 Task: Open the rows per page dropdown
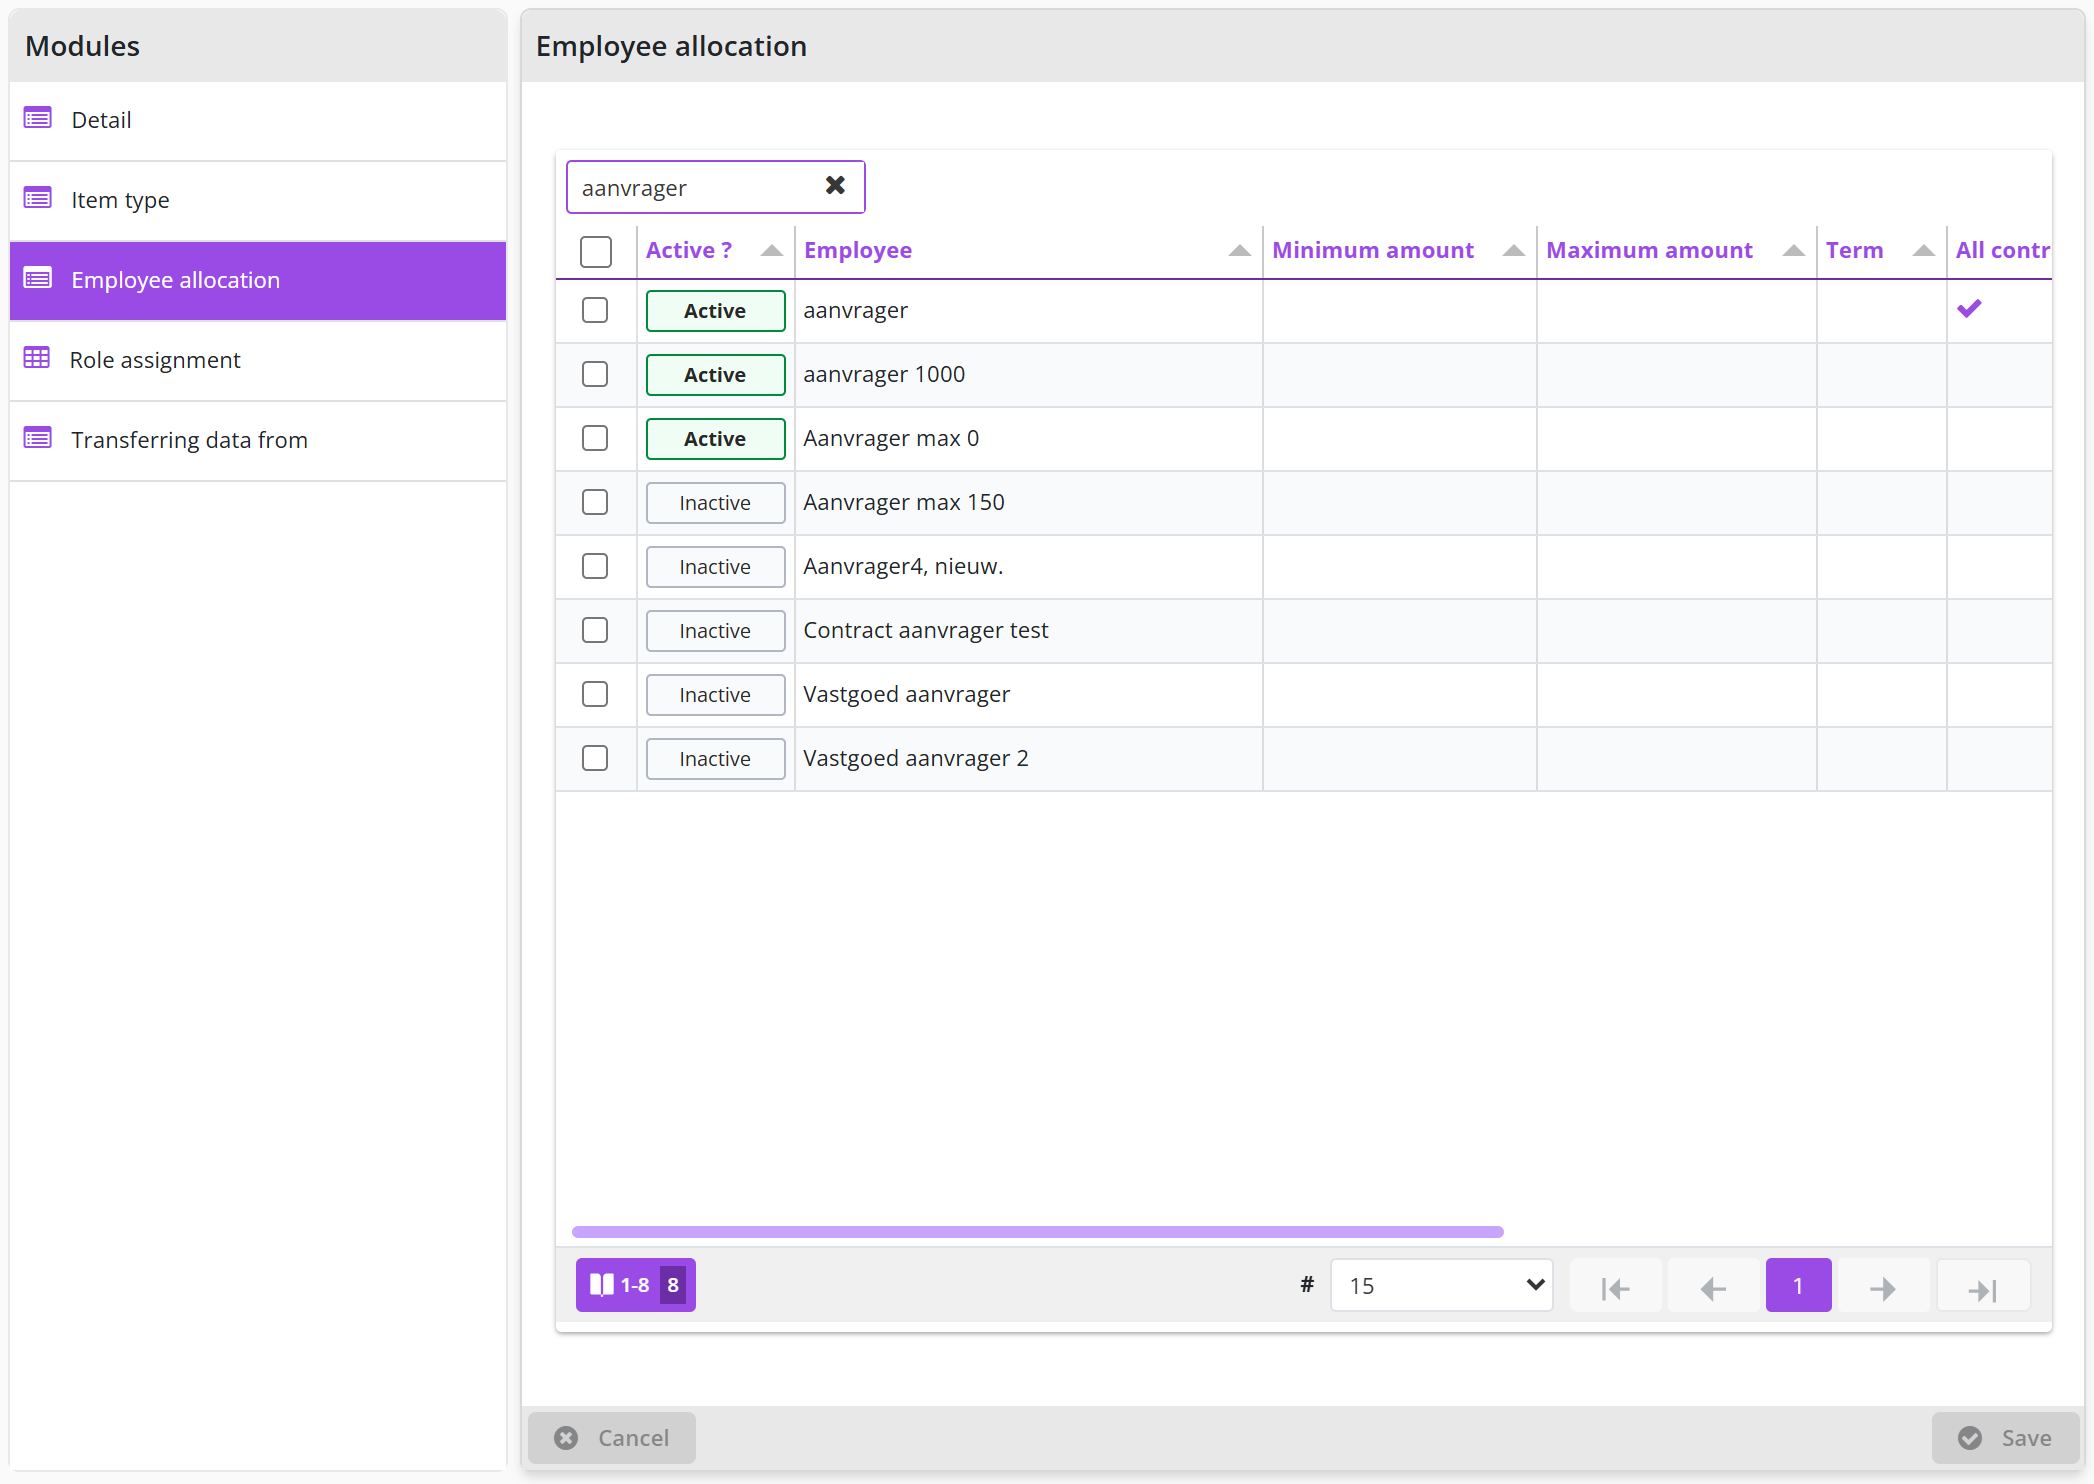1441,1286
